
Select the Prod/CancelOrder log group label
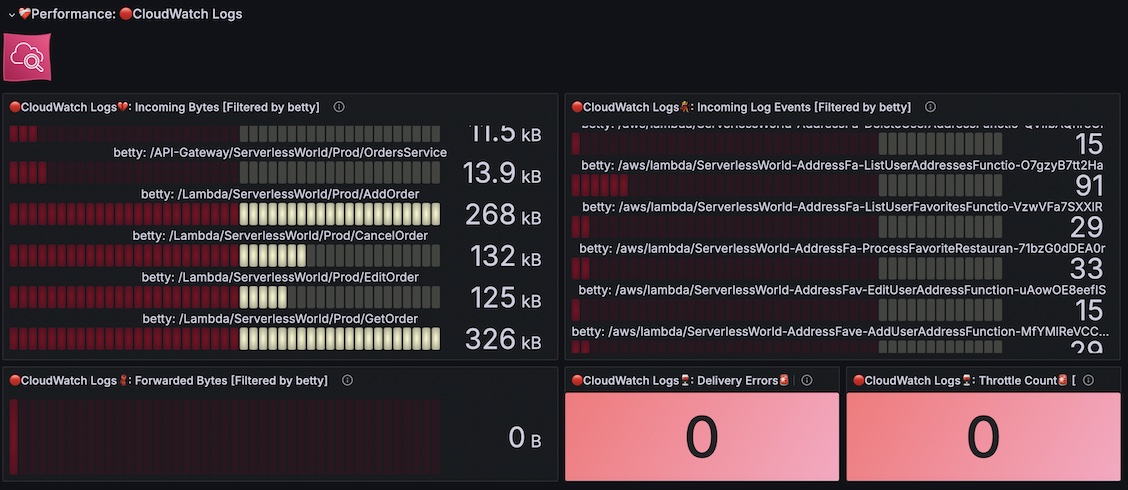(281, 236)
